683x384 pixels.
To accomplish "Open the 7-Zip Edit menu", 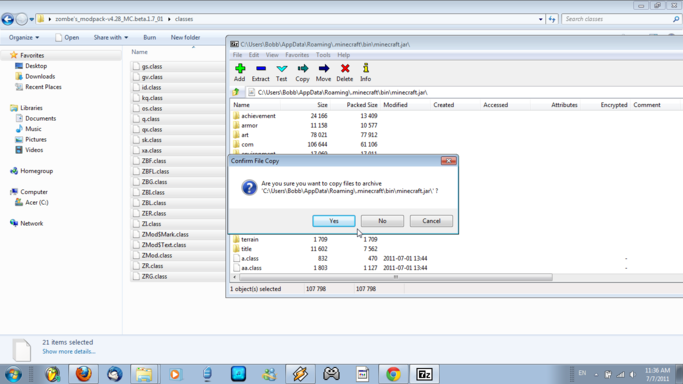I will [254, 55].
